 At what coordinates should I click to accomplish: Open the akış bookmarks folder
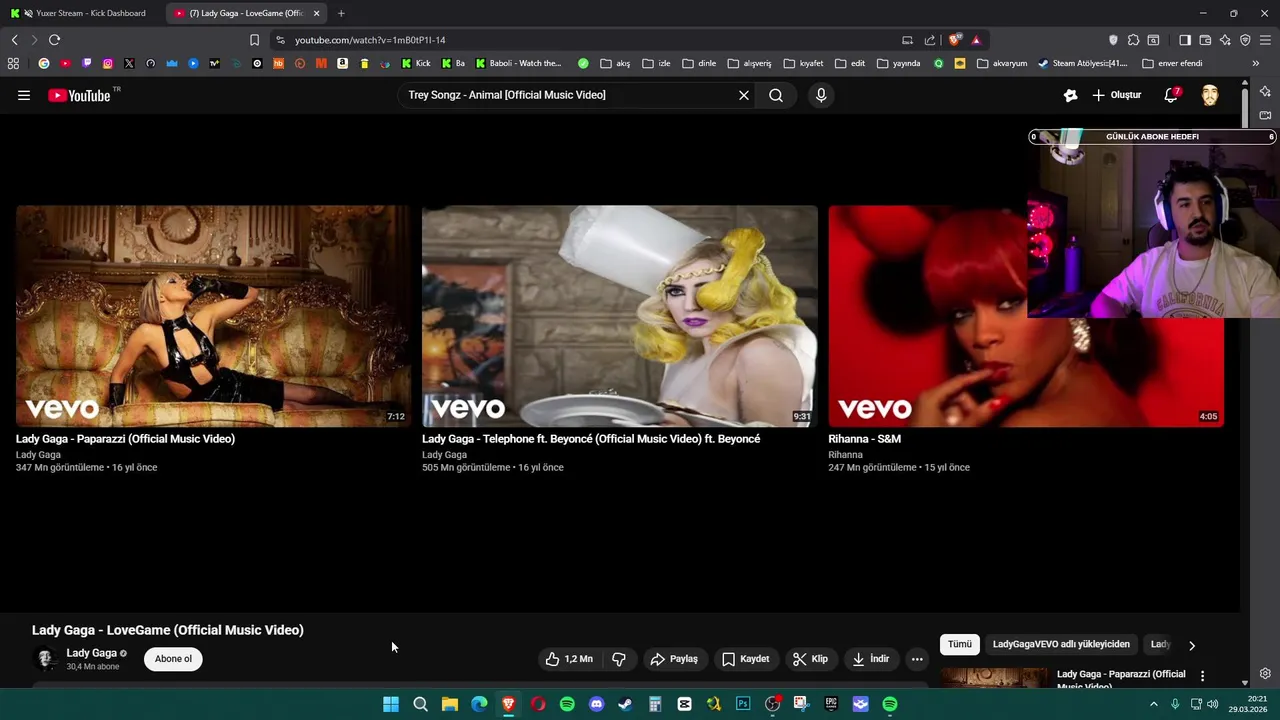coord(615,63)
